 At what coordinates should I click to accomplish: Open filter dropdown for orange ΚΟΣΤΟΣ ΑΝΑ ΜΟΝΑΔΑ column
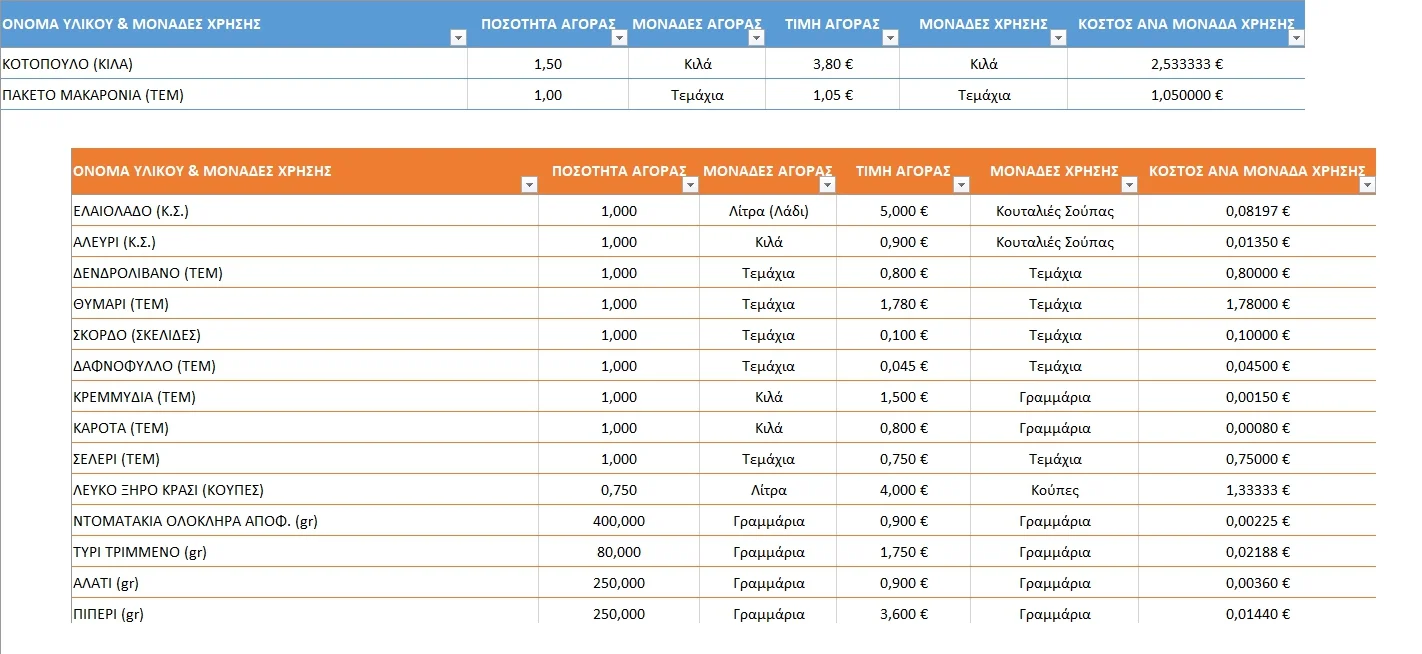click(x=1367, y=185)
